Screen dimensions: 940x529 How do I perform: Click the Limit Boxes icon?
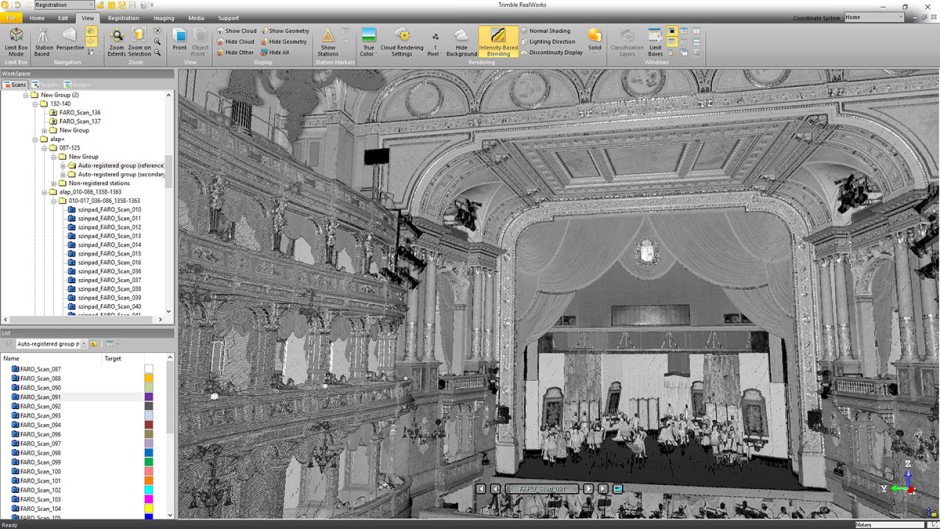[655, 40]
